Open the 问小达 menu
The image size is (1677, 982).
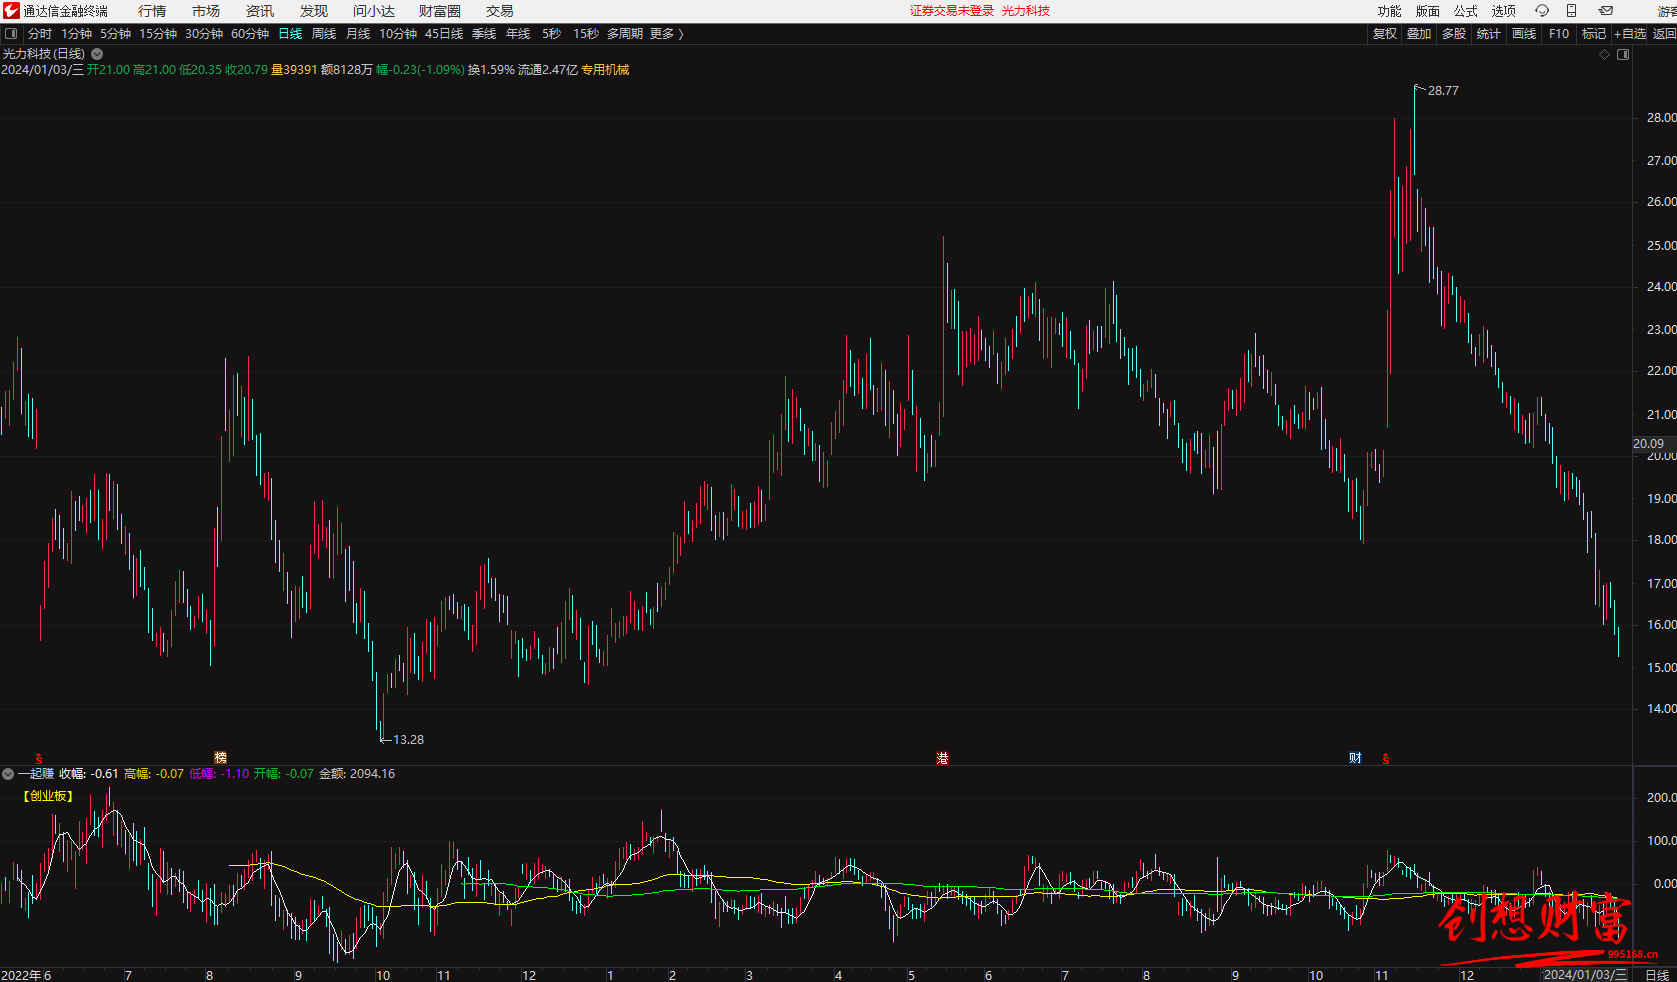coord(374,11)
